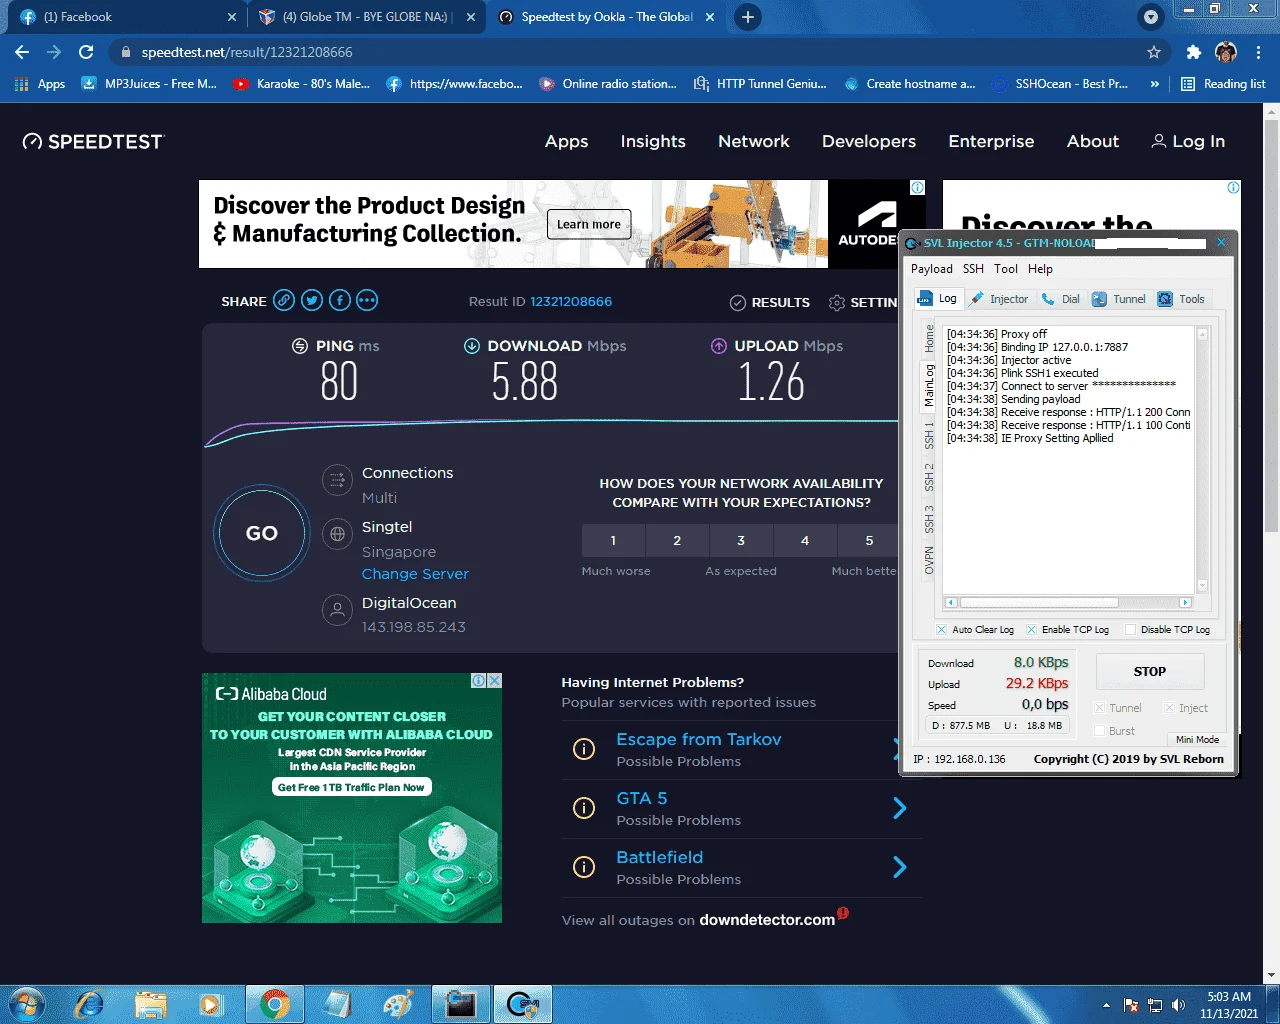Bookmark this page with star icon
The width and height of the screenshot is (1280, 1024).
(1154, 52)
